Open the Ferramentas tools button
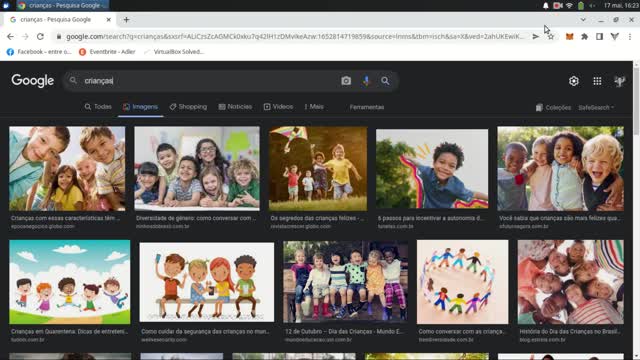This screenshot has height=360, width=640. point(367,107)
